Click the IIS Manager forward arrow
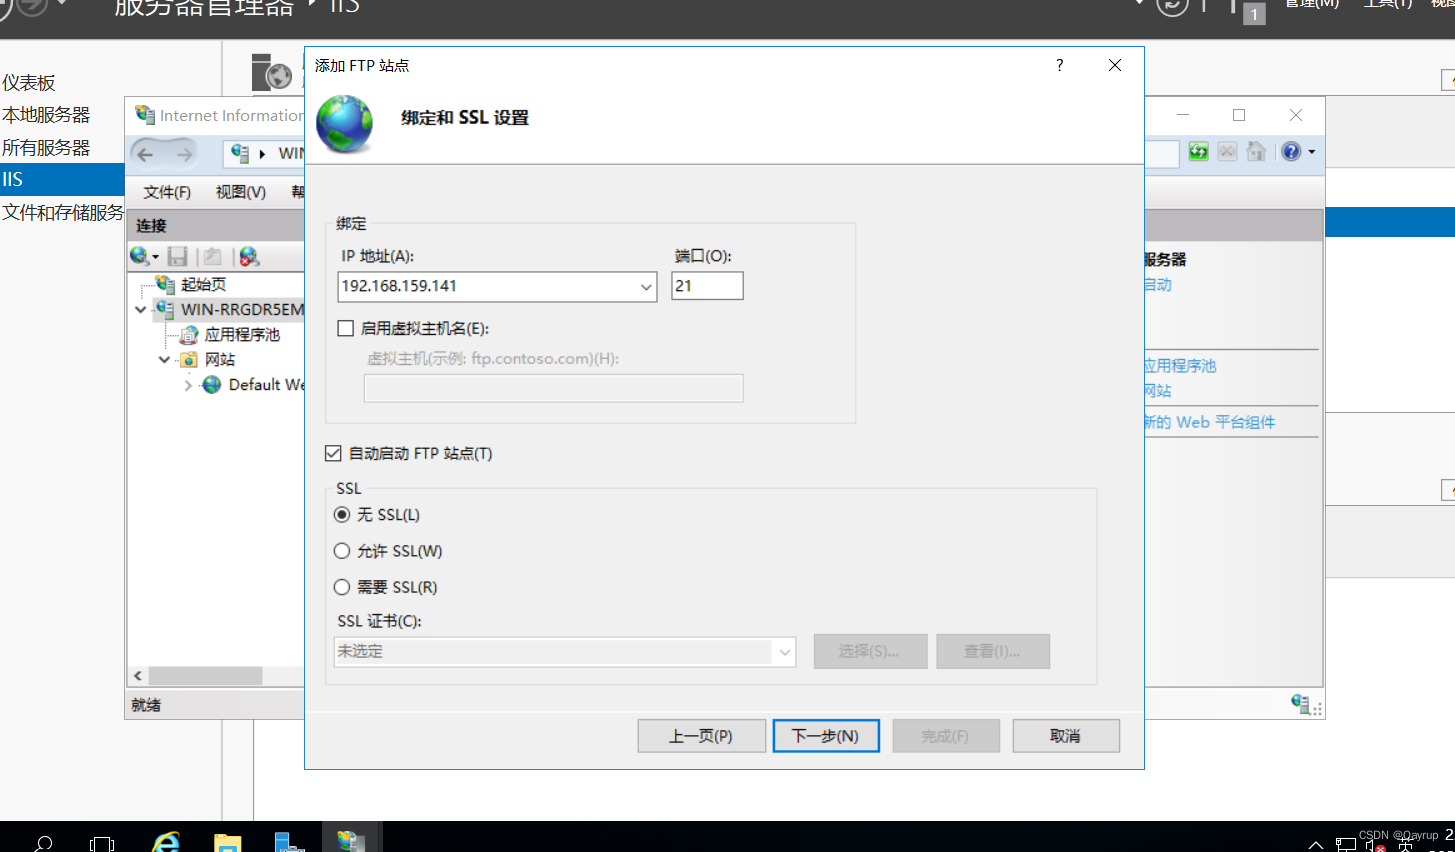 click(x=184, y=154)
